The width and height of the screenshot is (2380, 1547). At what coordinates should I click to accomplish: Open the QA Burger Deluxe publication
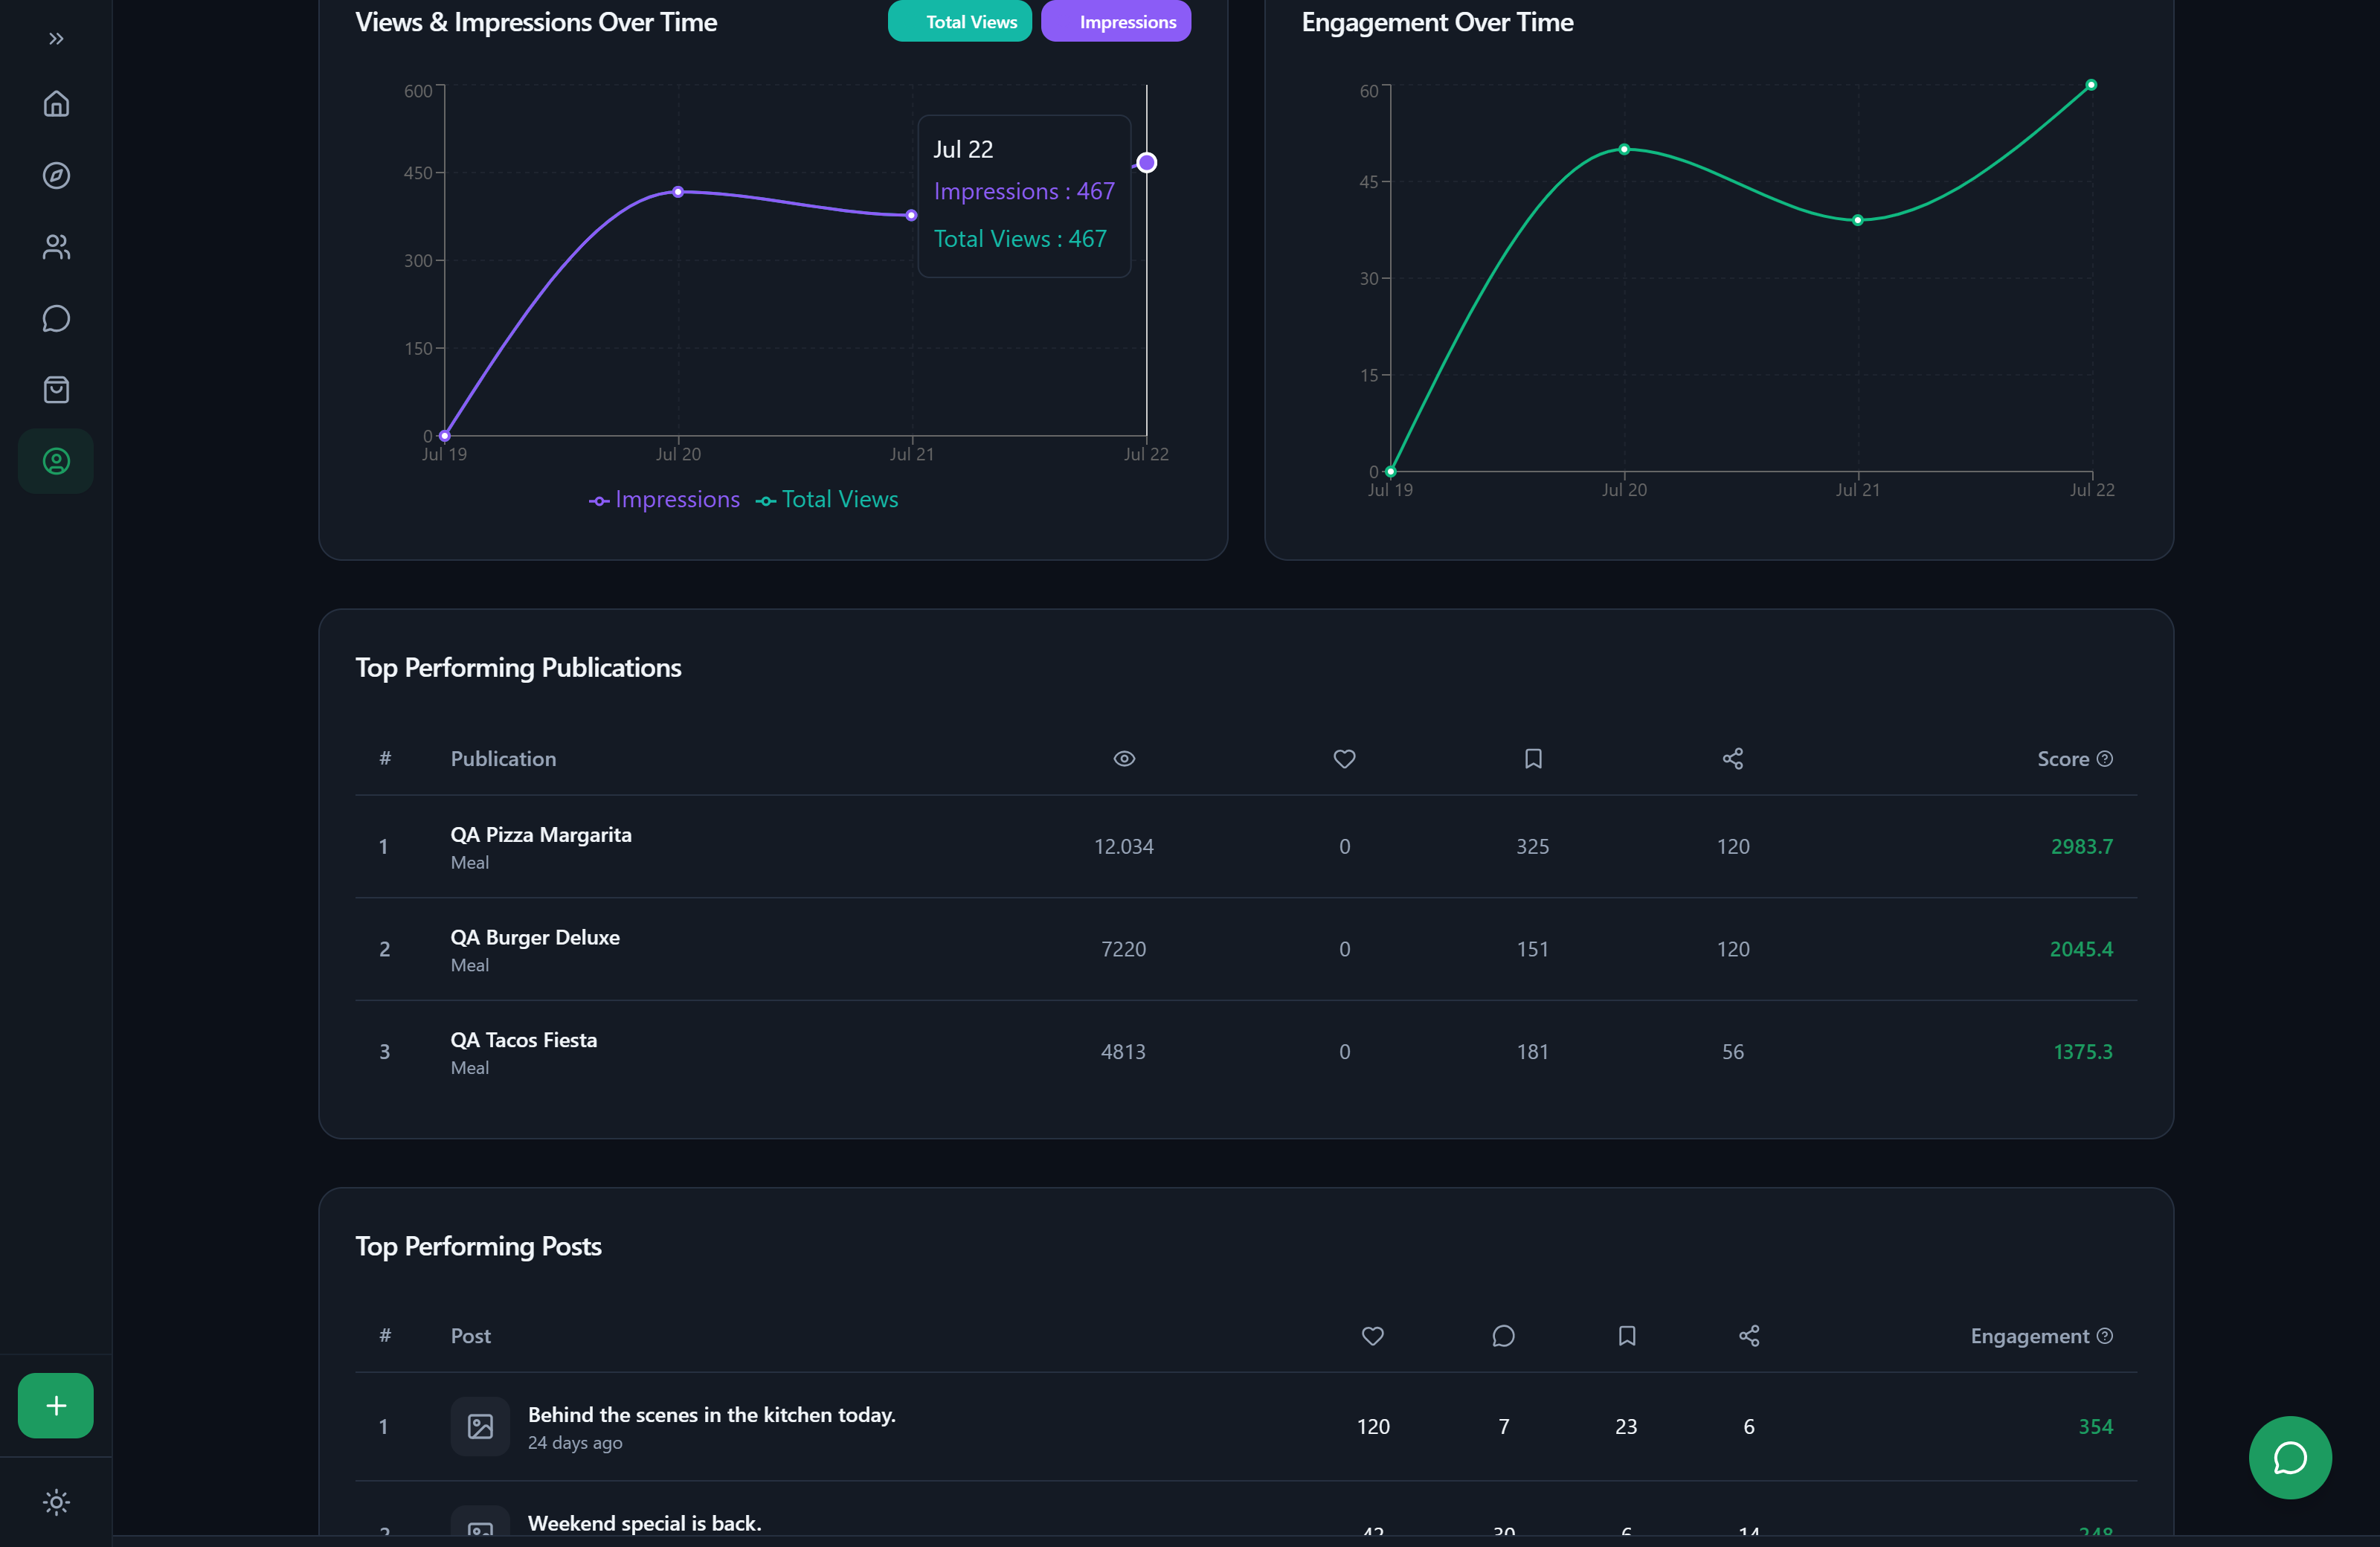click(535, 938)
